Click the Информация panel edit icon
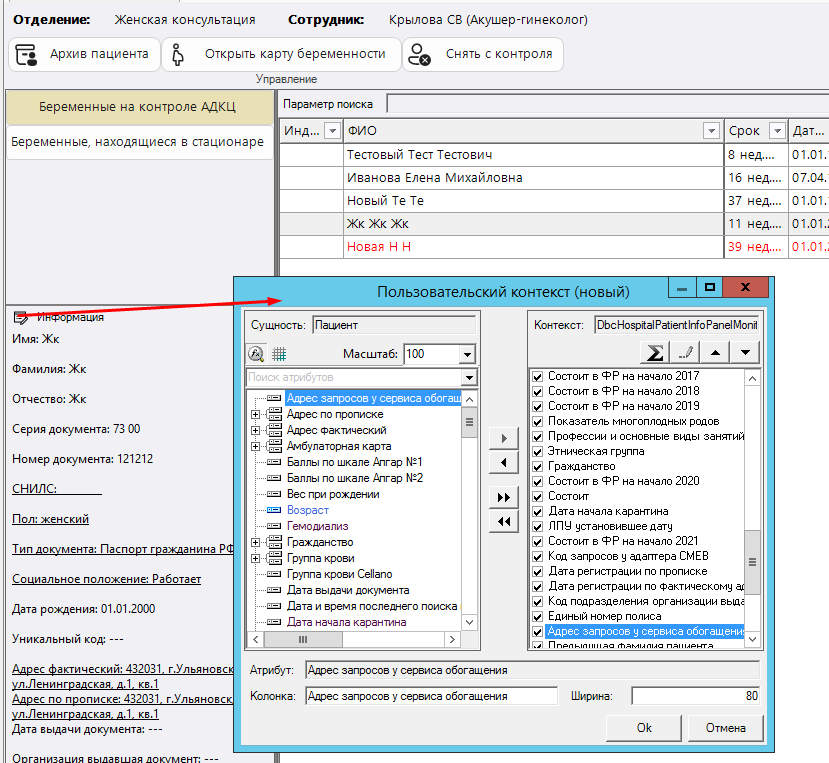The image size is (829, 763). [x=21, y=317]
